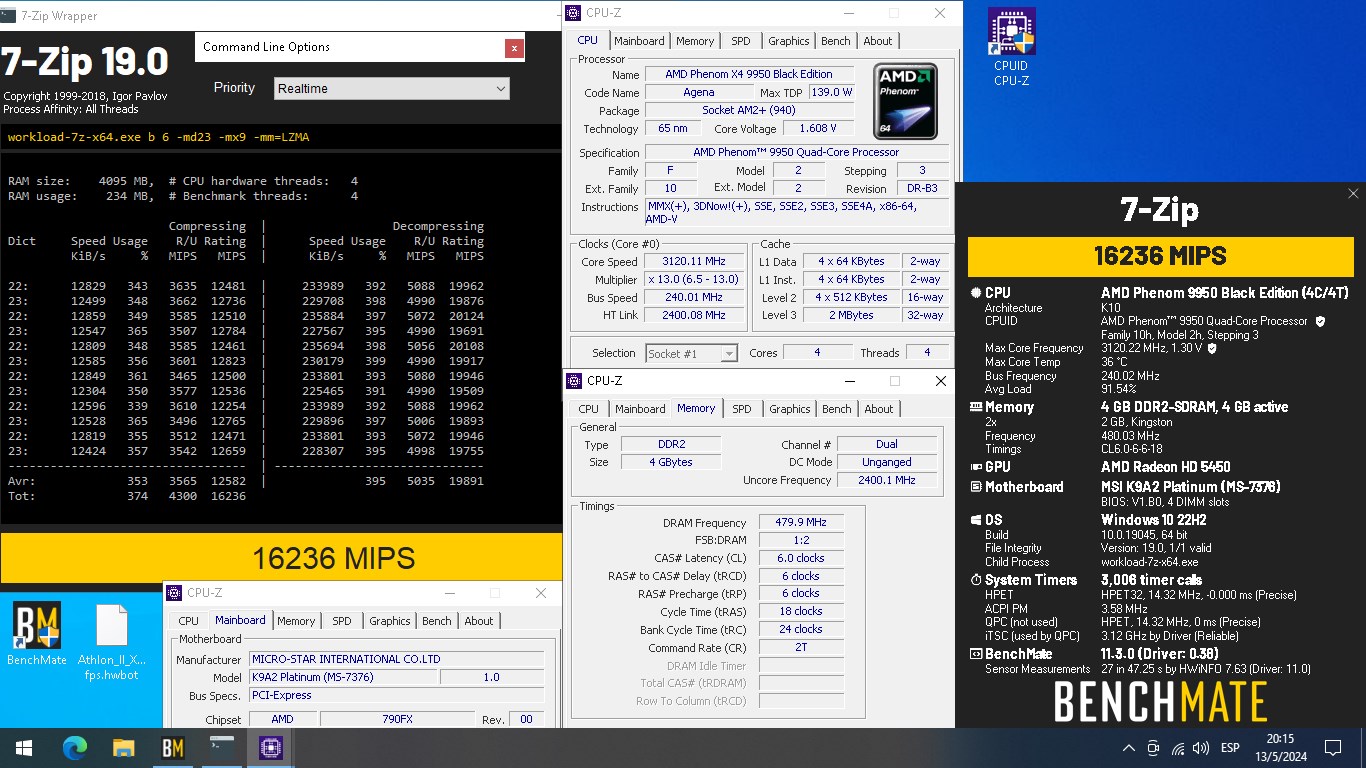Image resolution: width=1366 pixels, height=768 pixels.
Task: Click the motherboard Model K9A2 Platinum field
Action: click(343, 678)
